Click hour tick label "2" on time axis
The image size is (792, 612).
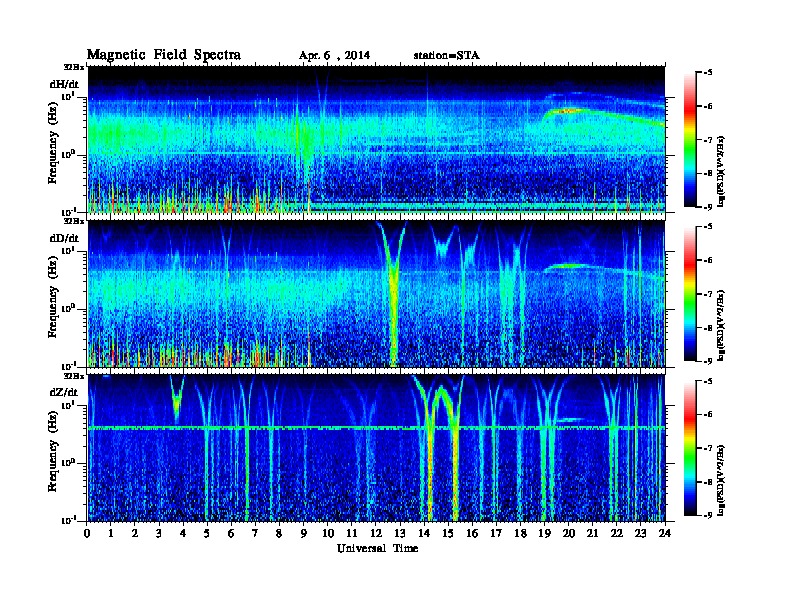coord(135,533)
